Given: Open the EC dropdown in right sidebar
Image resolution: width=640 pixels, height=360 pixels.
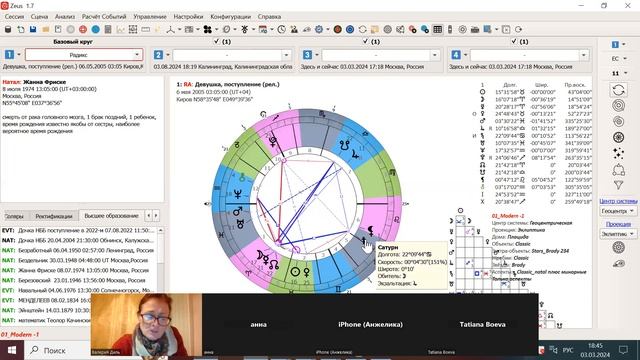Looking at the screenshot, I should [x=619, y=59].
